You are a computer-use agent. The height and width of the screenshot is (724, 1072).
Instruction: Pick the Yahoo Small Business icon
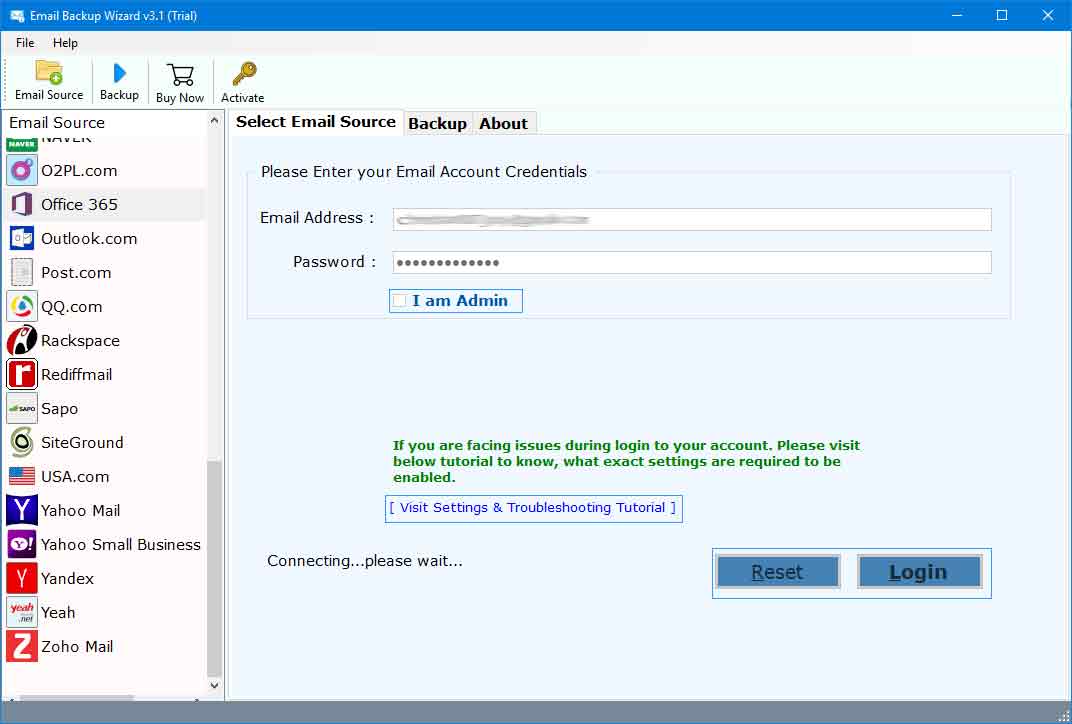22,544
